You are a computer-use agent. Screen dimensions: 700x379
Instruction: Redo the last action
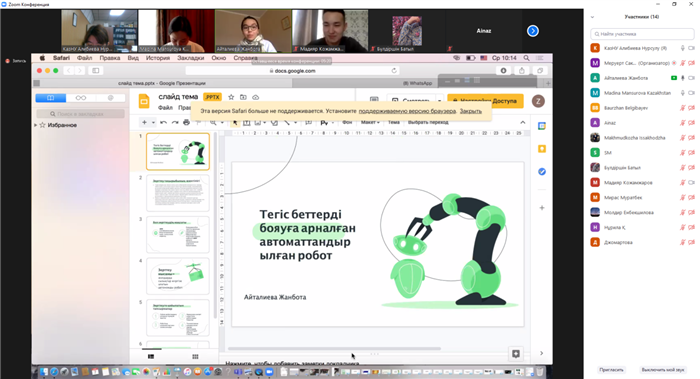pyautogui.click(x=175, y=122)
